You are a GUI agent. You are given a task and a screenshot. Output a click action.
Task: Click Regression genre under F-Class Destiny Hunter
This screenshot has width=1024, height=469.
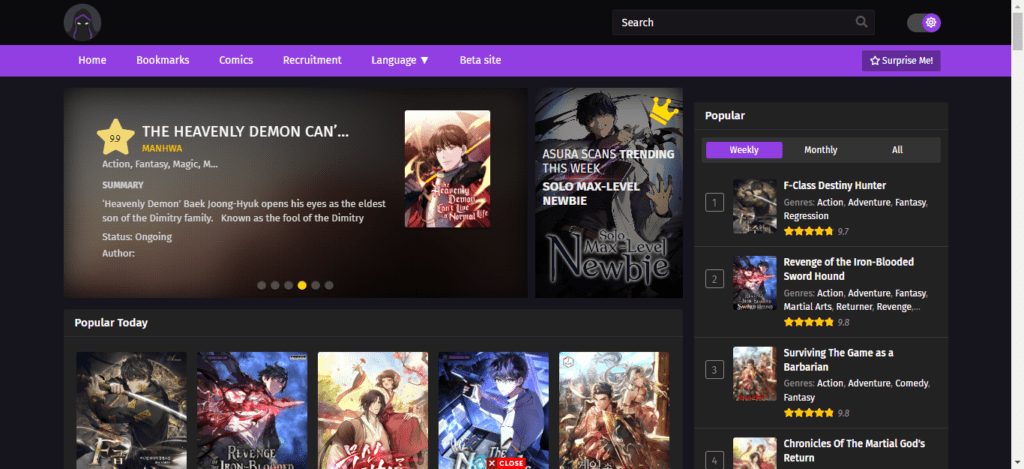(x=806, y=216)
